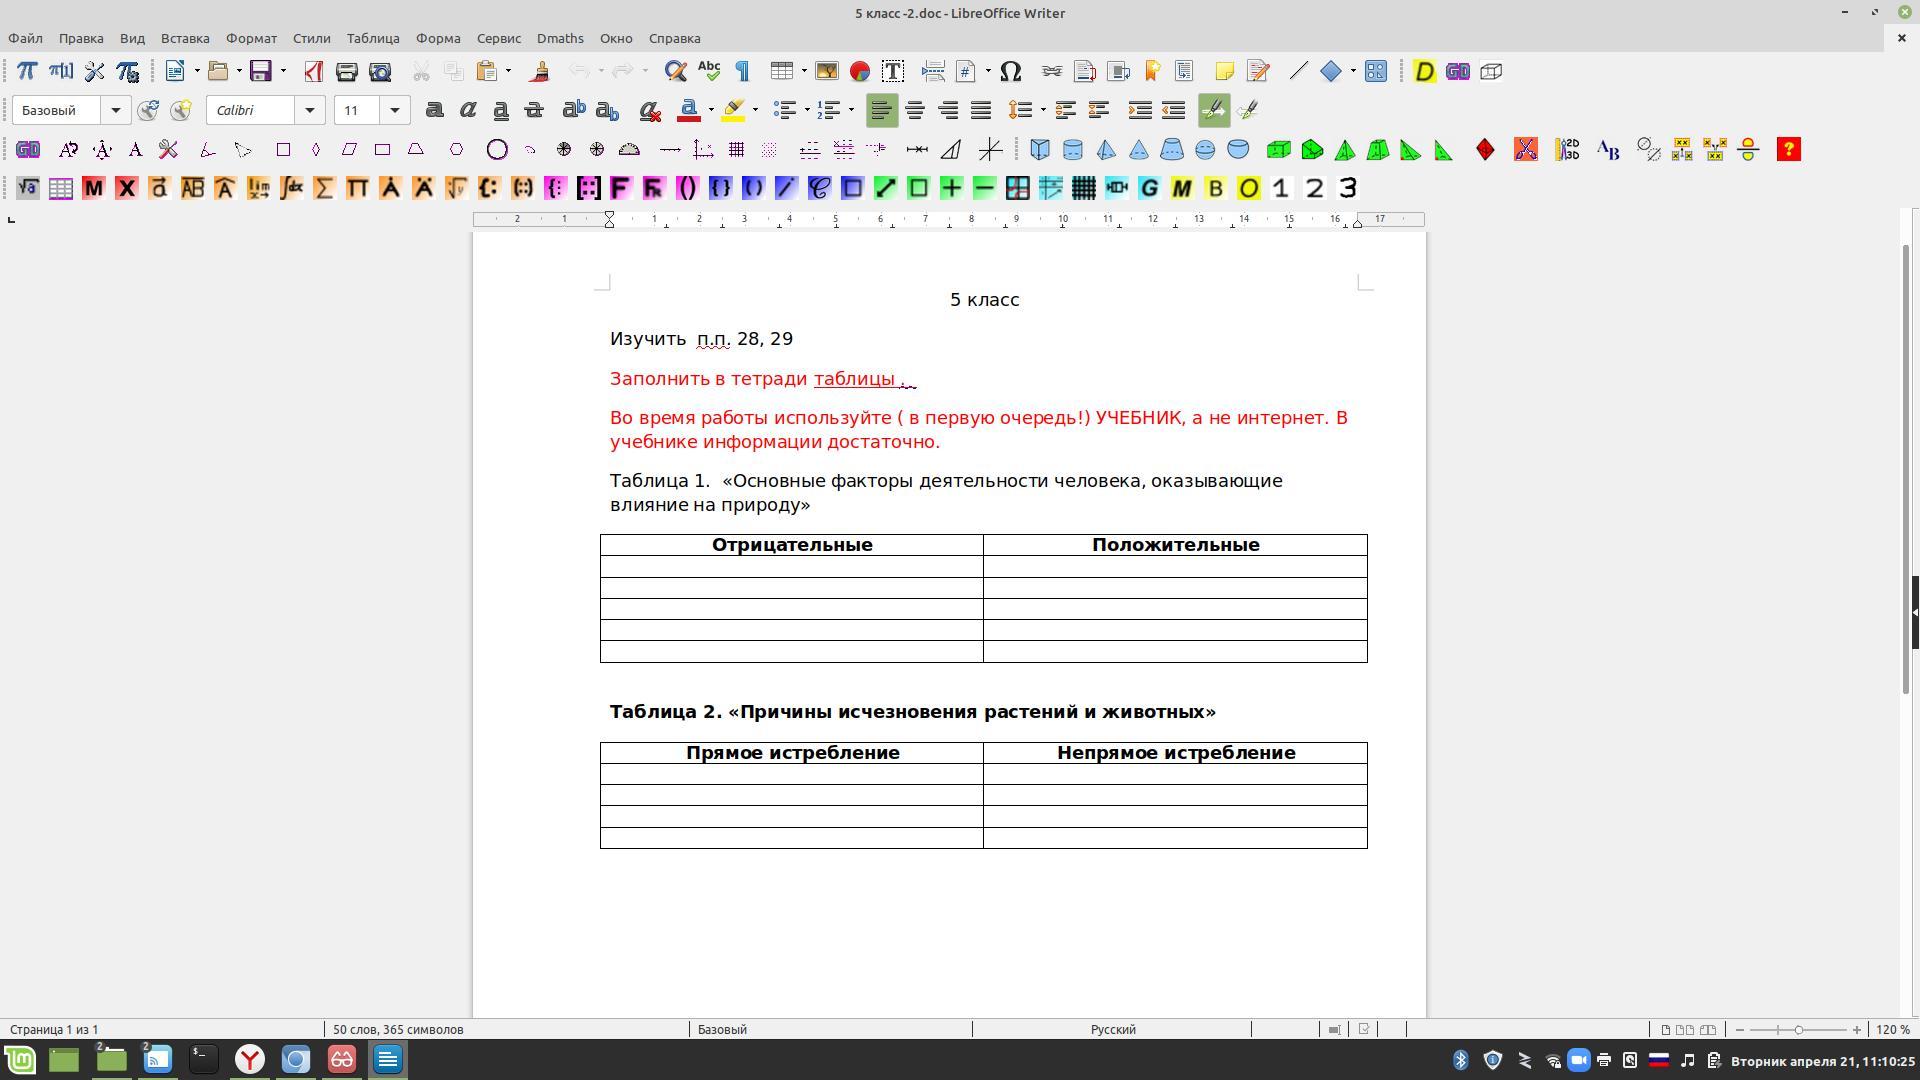Open the Таблица menu
This screenshot has height=1080, width=1920.
tap(373, 38)
